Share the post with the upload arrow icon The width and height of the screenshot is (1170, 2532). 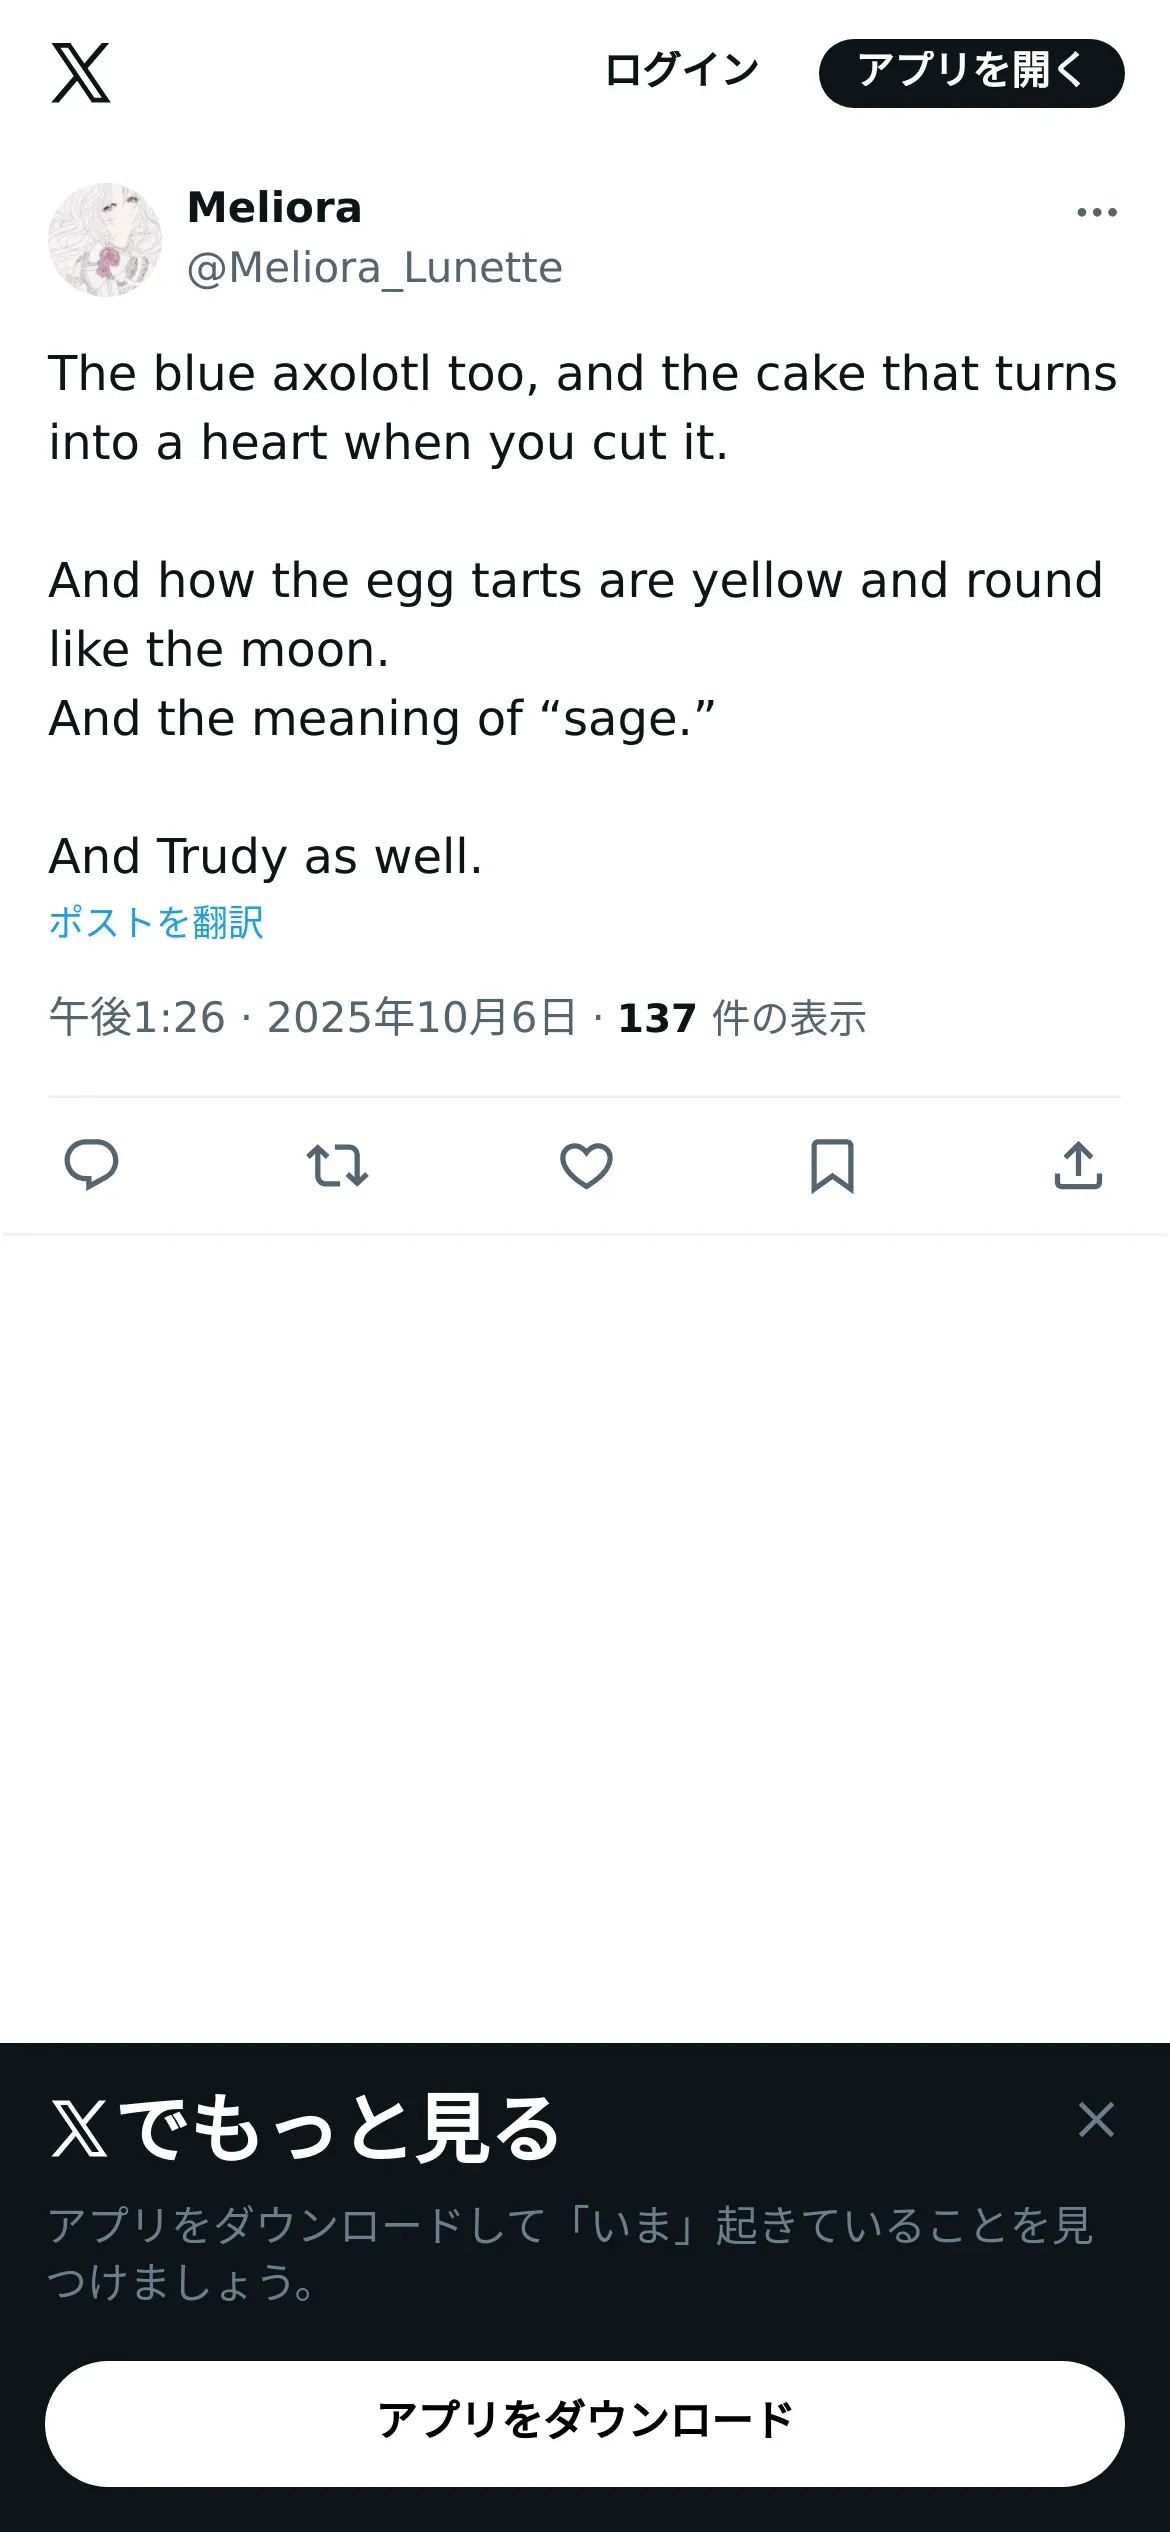[1078, 1165]
